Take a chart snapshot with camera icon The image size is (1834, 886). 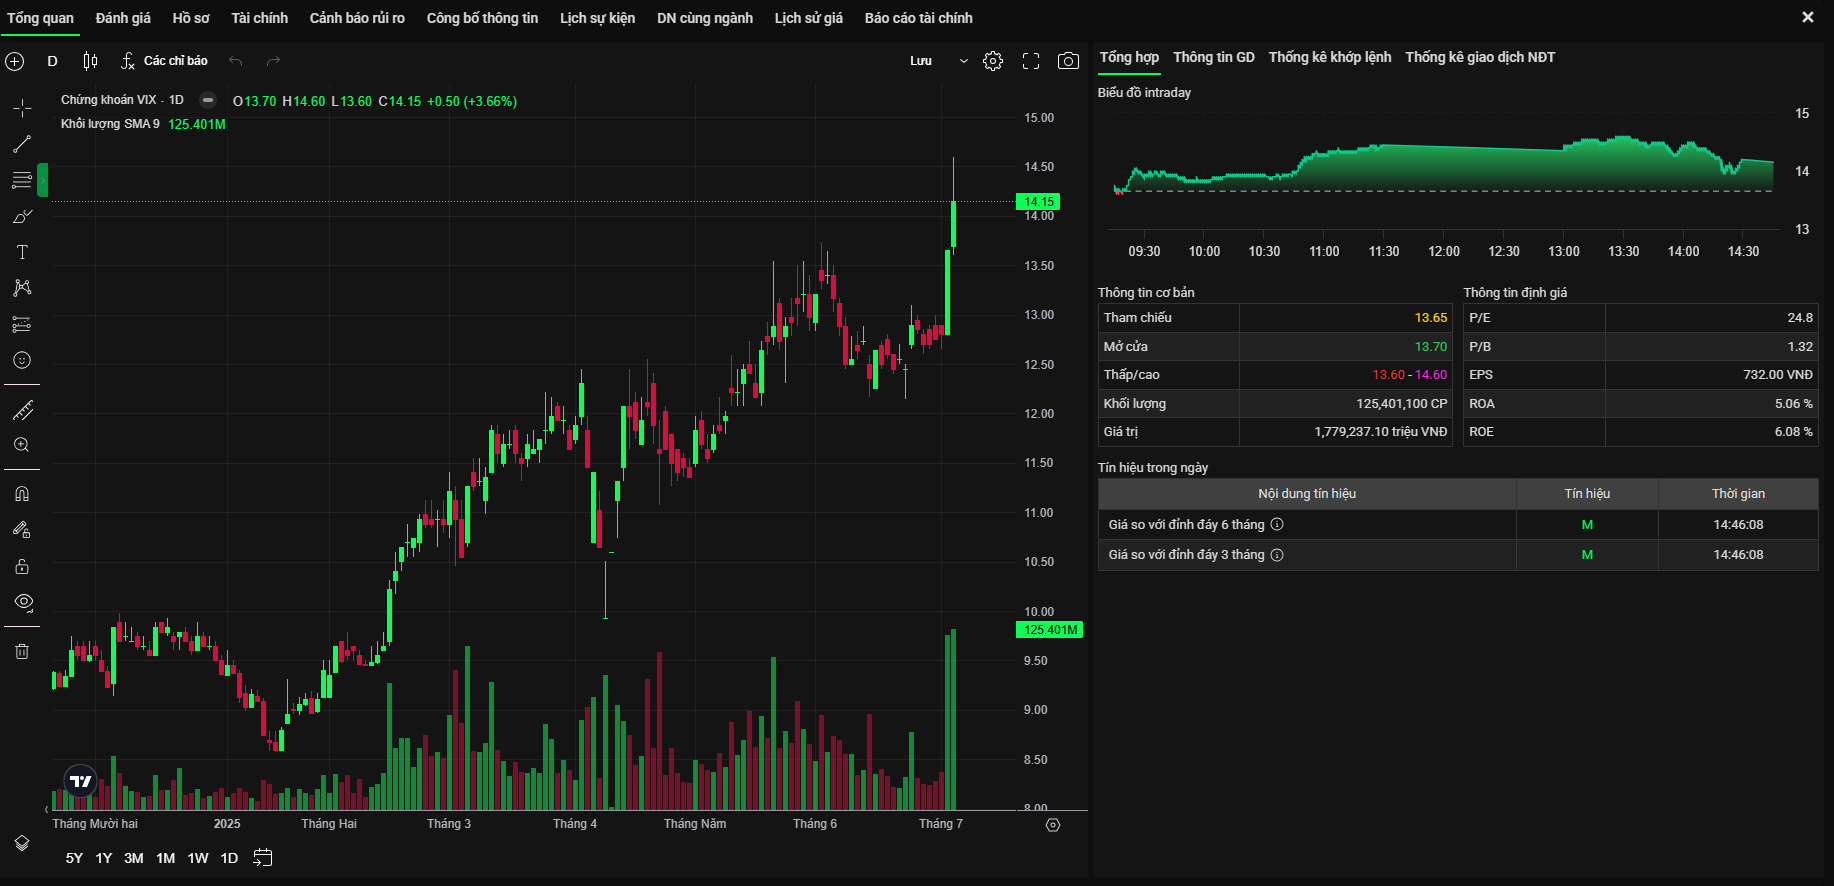pos(1068,61)
